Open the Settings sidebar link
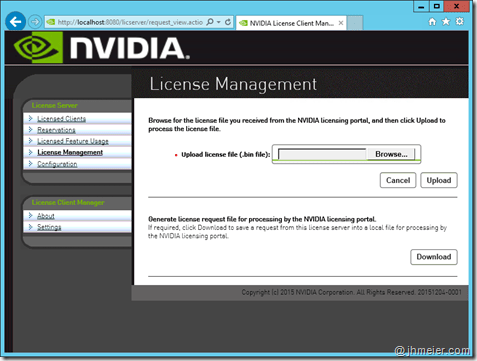 click(49, 227)
